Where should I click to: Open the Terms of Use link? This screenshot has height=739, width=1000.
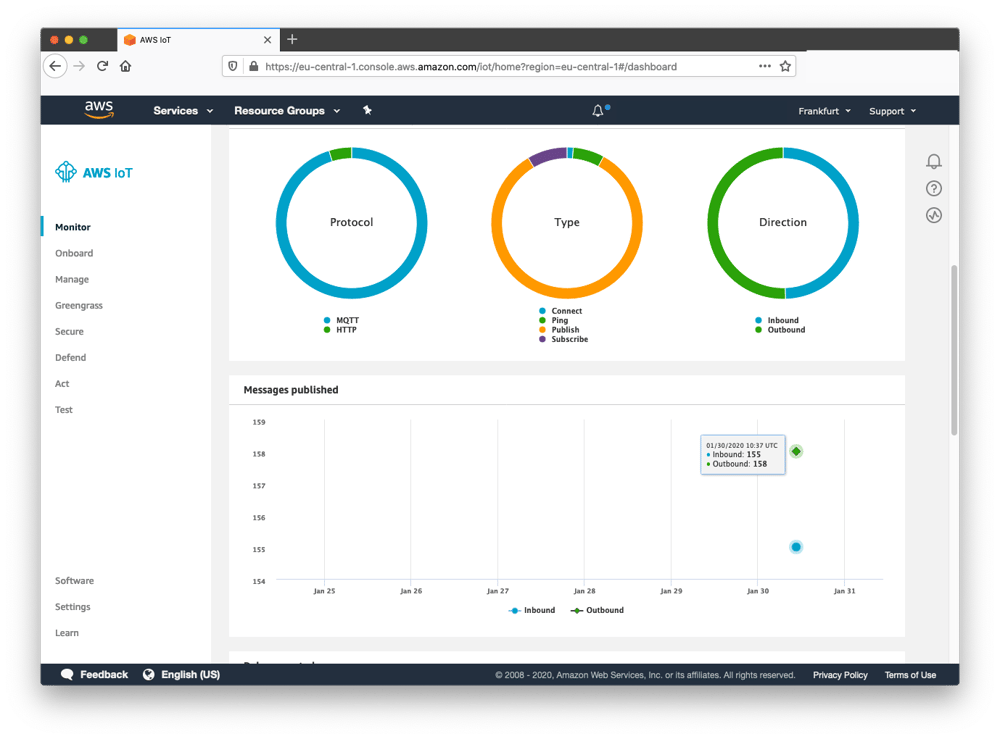pyautogui.click(x=910, y=675)
